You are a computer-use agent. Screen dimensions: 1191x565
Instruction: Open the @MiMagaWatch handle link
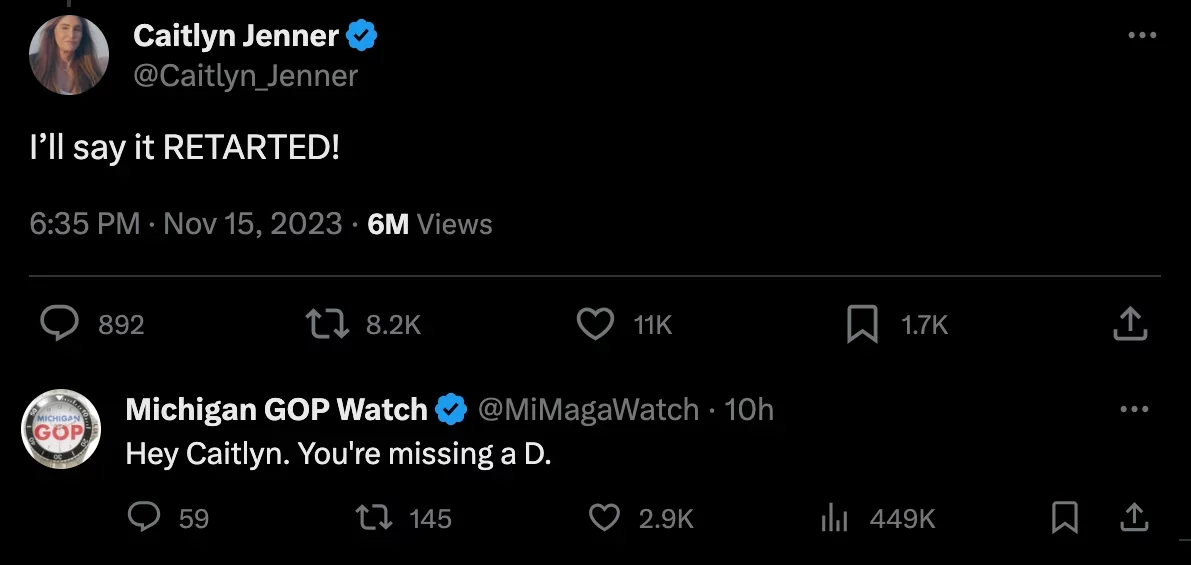coord(587,410)
